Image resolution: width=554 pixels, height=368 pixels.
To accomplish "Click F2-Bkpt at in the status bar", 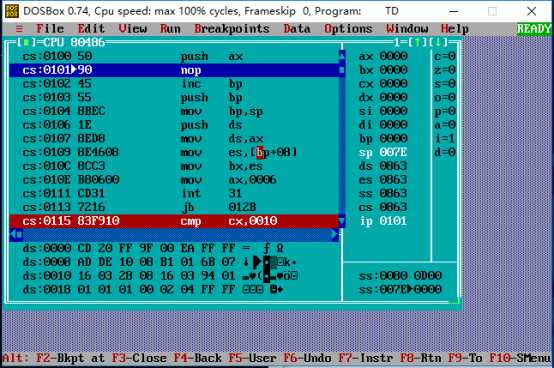I will (71, 358).
